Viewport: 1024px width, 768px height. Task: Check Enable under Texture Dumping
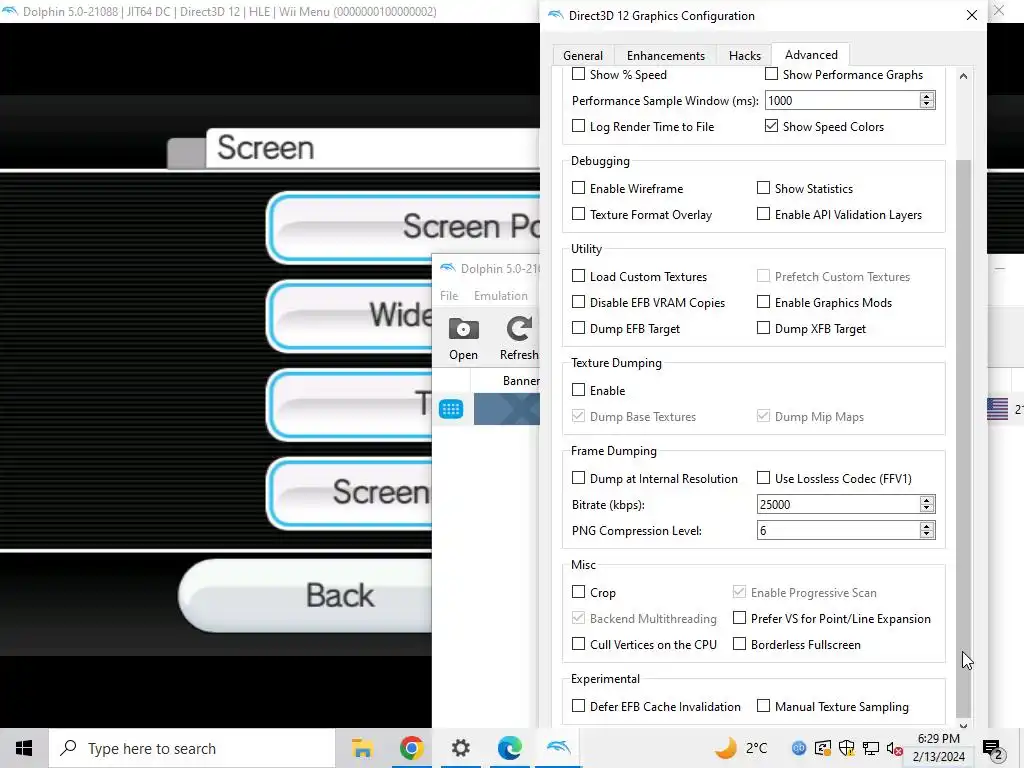pos(579,391)
